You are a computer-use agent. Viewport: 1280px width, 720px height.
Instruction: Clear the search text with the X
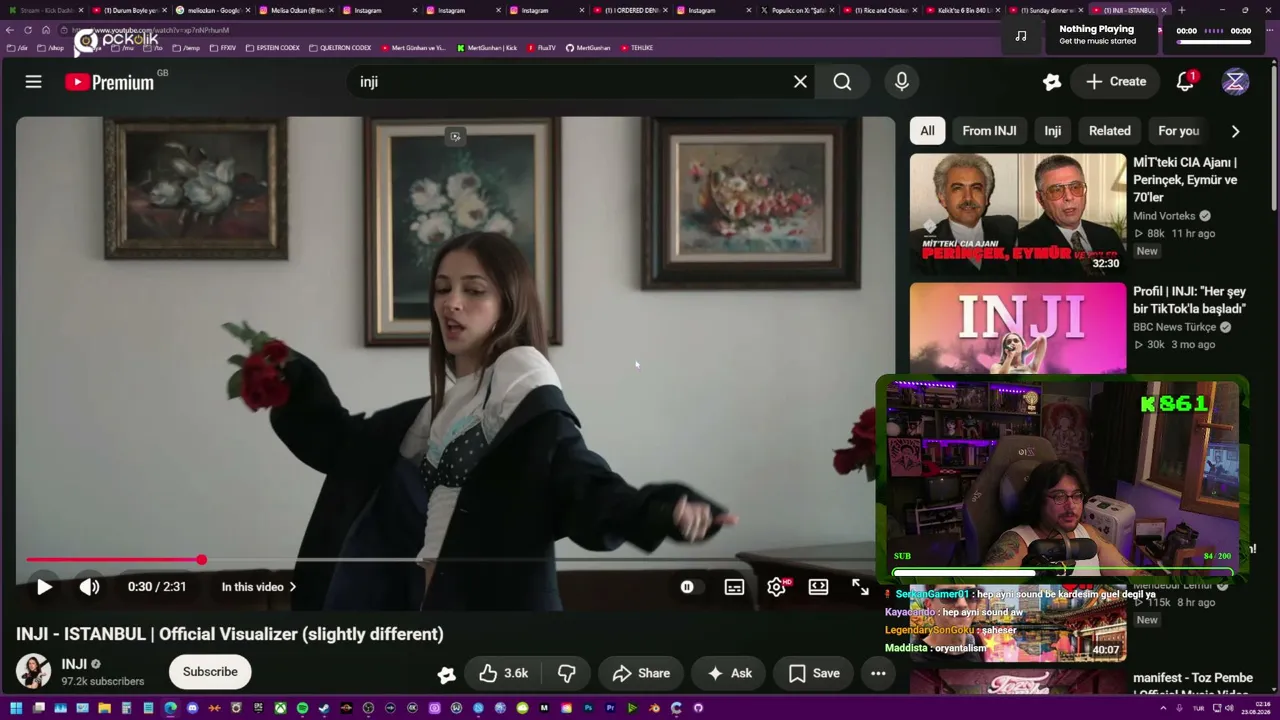(x=800, y=82)
